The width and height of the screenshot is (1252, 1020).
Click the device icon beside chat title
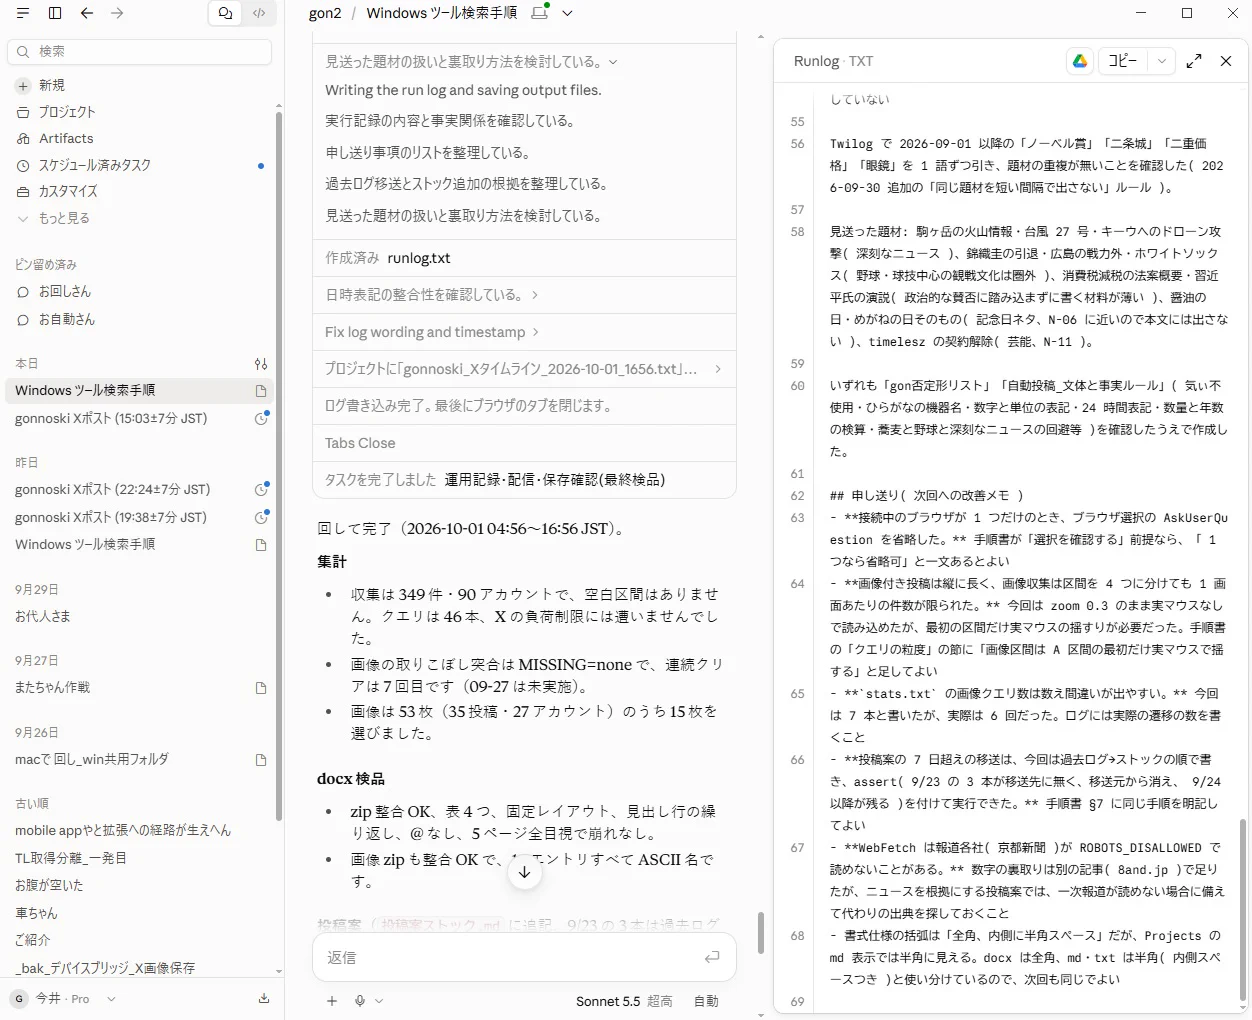pyautogui.click(x=540, y=13)
